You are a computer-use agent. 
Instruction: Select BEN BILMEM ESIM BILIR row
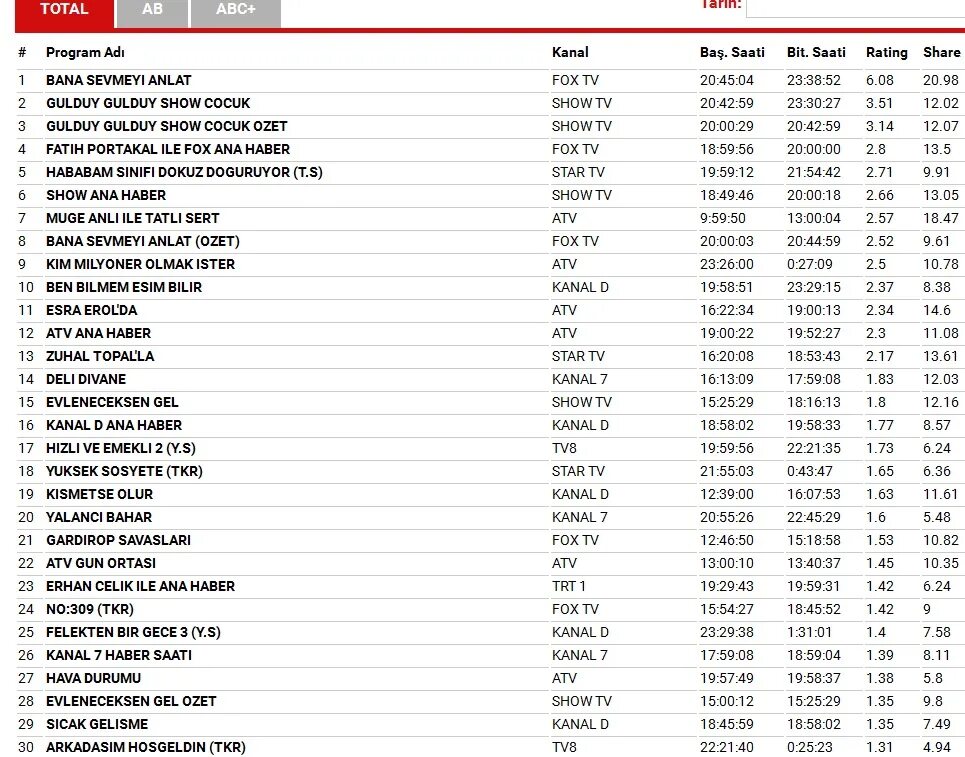point(490,287)
